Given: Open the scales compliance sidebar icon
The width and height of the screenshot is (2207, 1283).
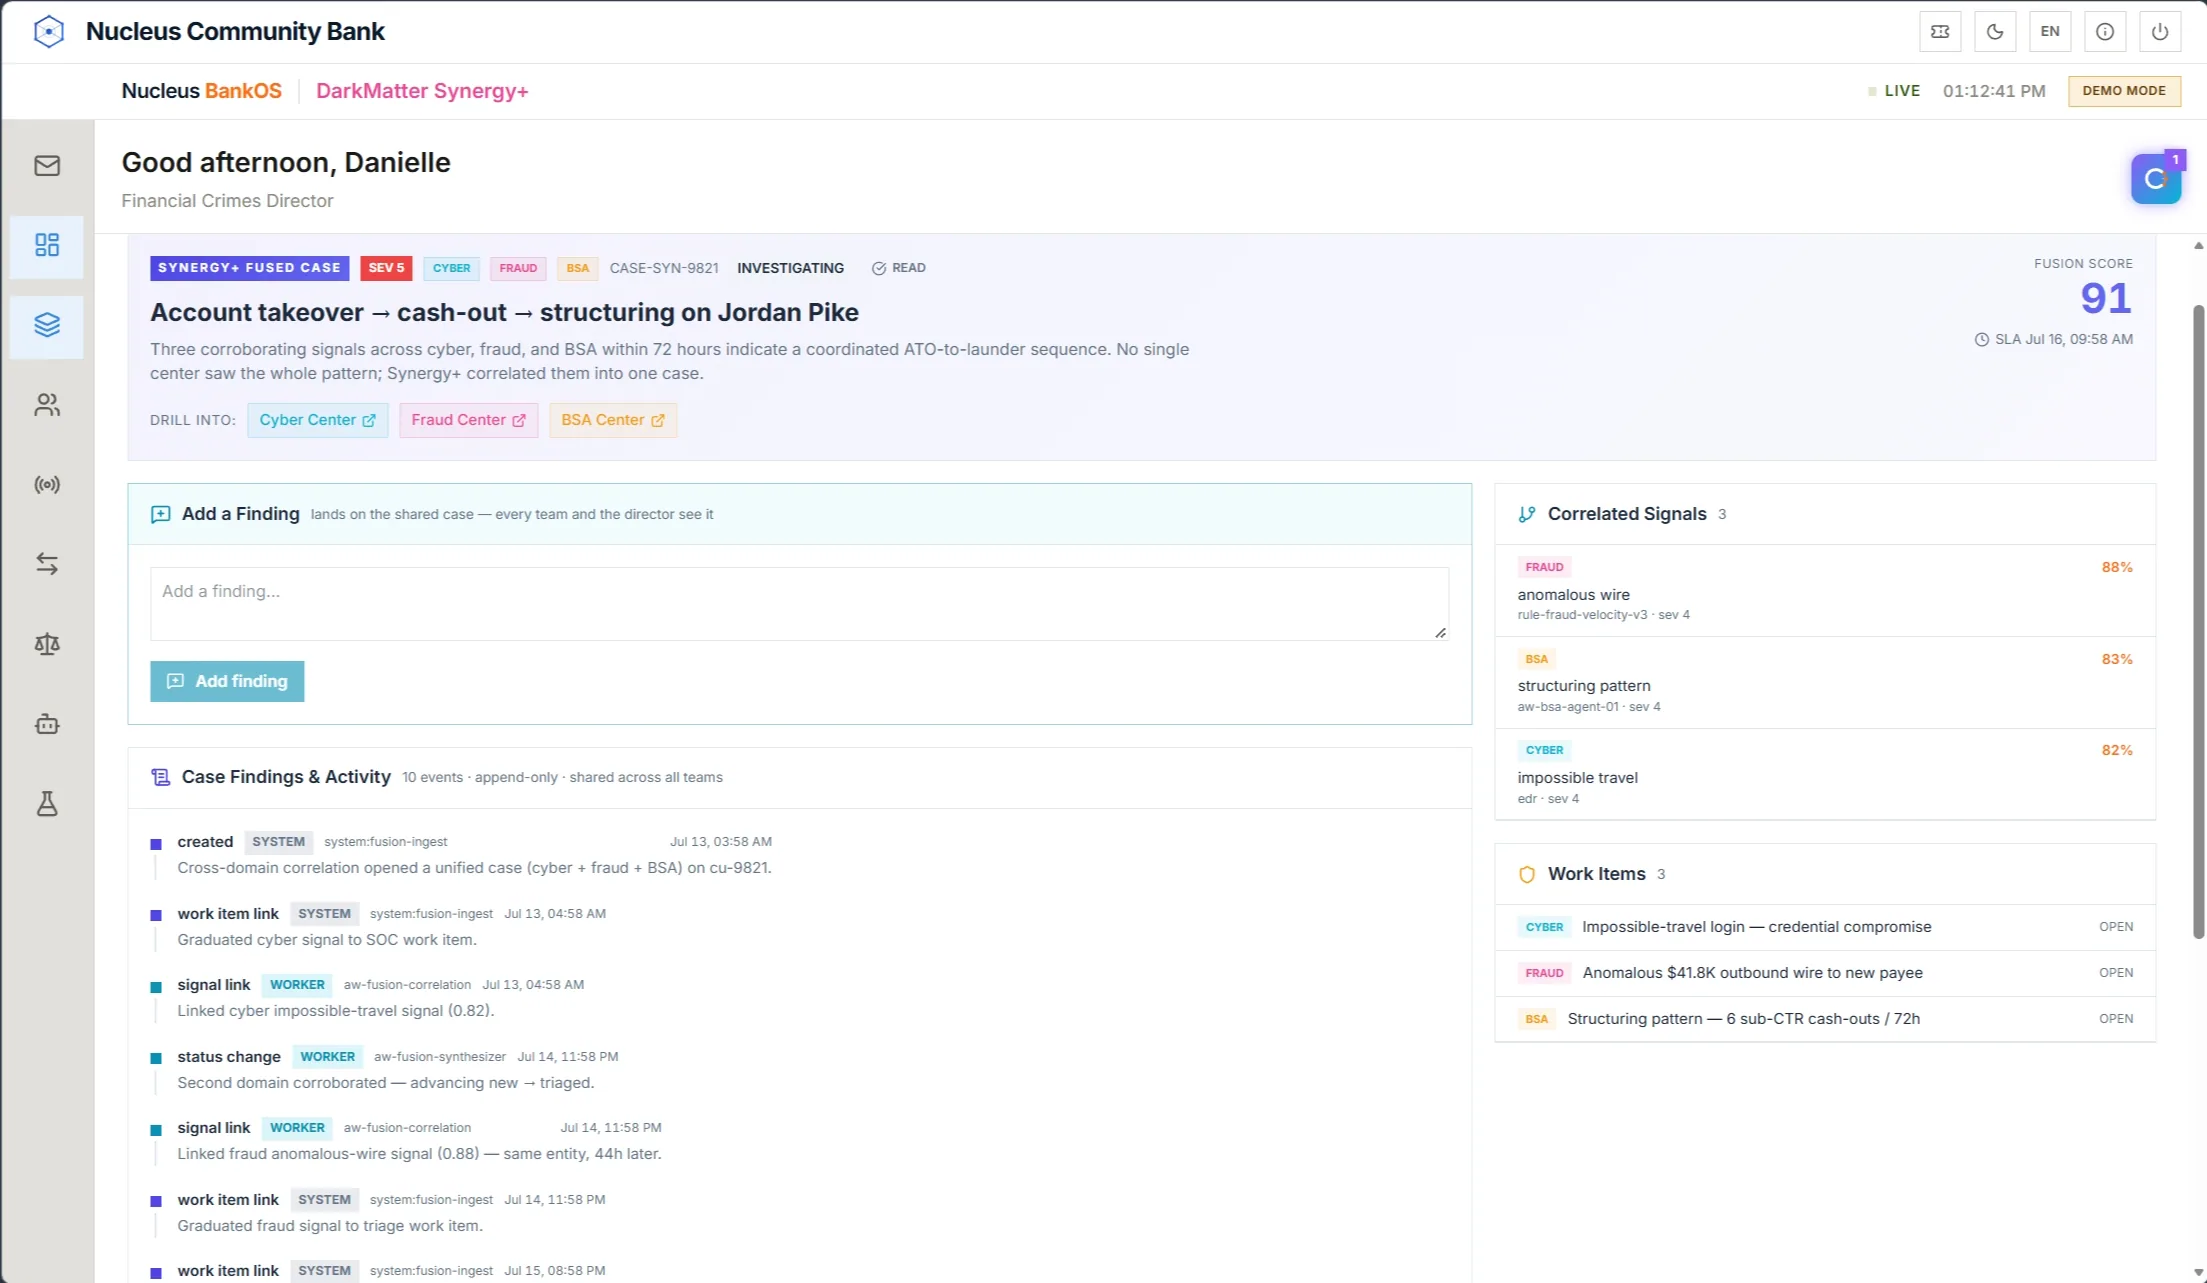Looking at the screenshot, I should (47, 644).
